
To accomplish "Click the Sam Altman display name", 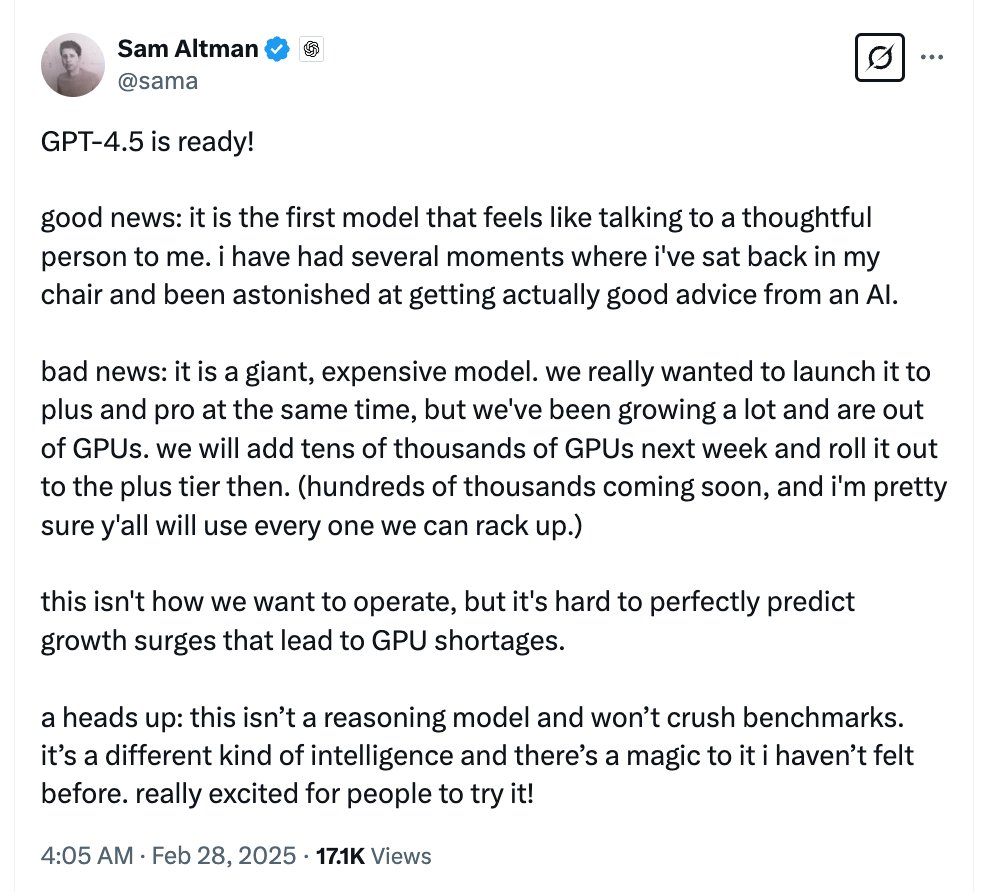I will click(x=188, y=49).
